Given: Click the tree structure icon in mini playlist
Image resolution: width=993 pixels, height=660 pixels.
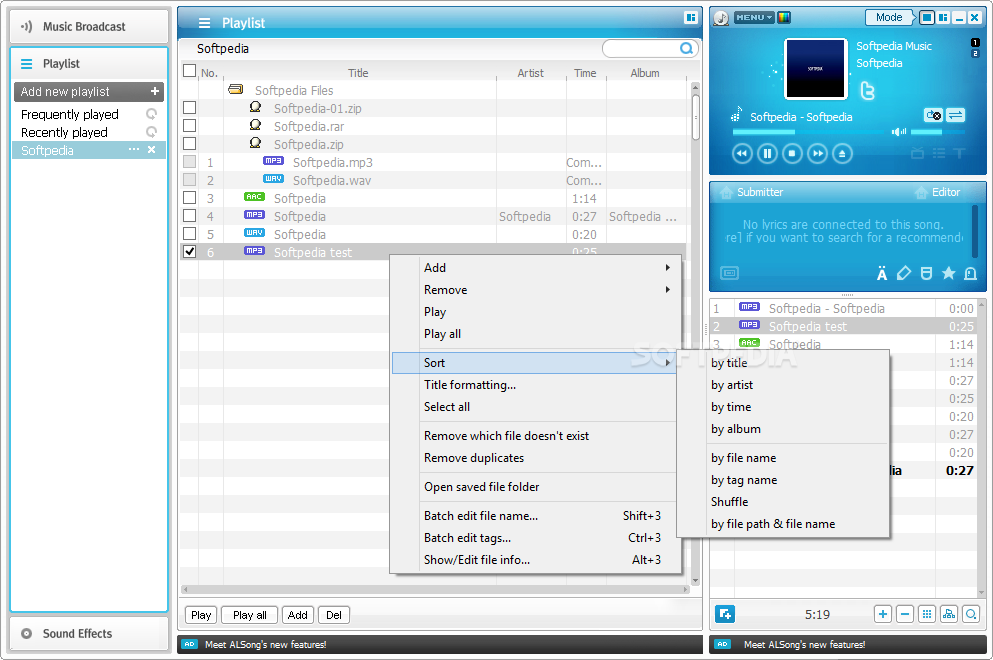Looking at the screenshot, I should tap(949, 614).
